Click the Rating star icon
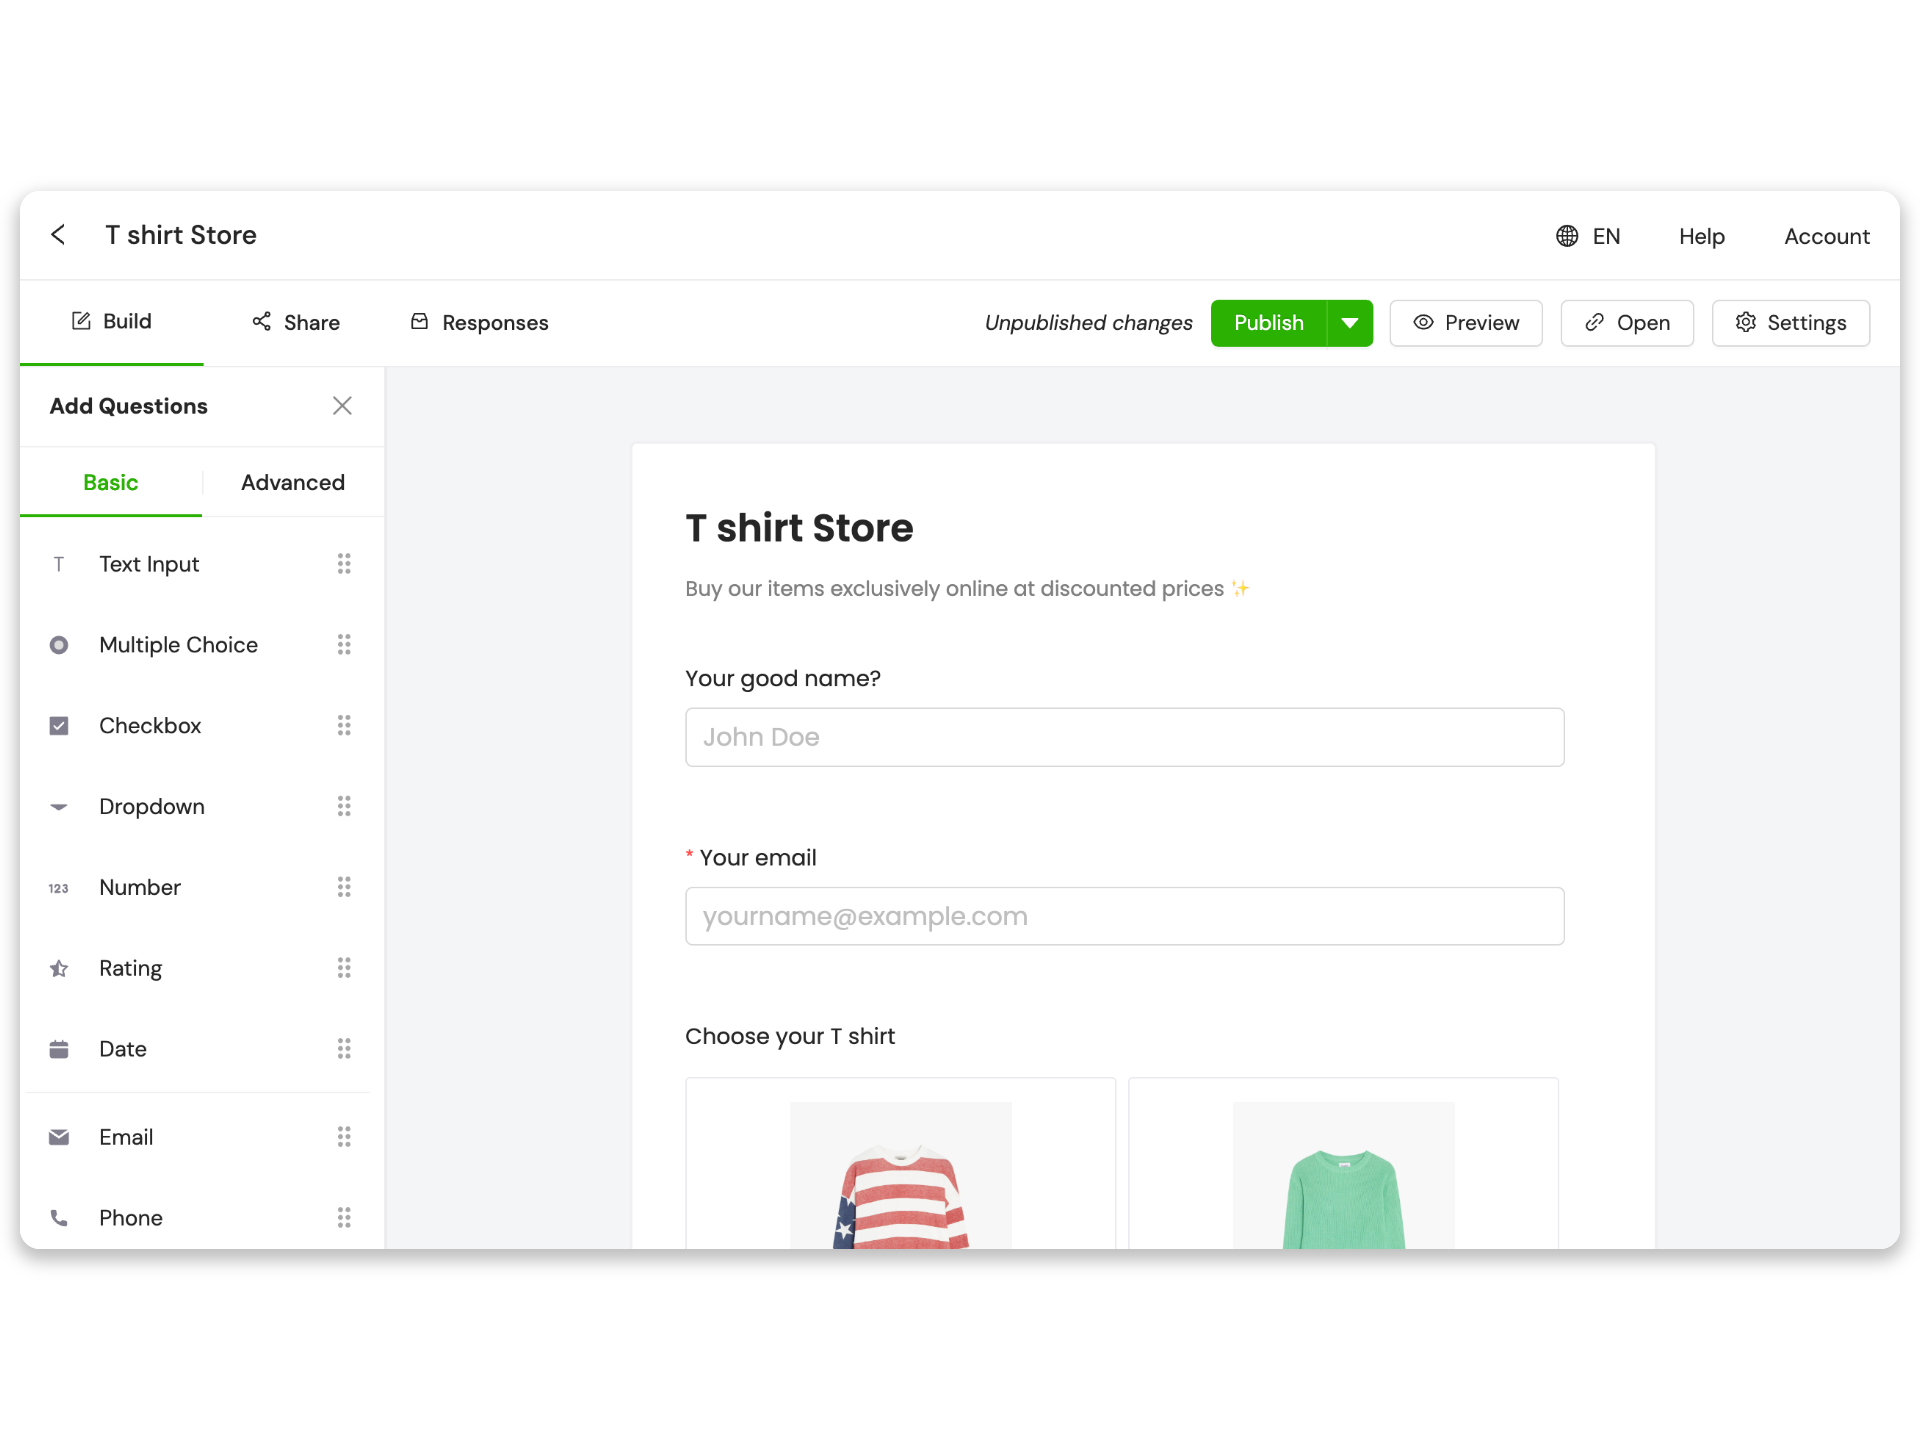This screenshot has width=1920, height=1440. click(x=58, y=968)
